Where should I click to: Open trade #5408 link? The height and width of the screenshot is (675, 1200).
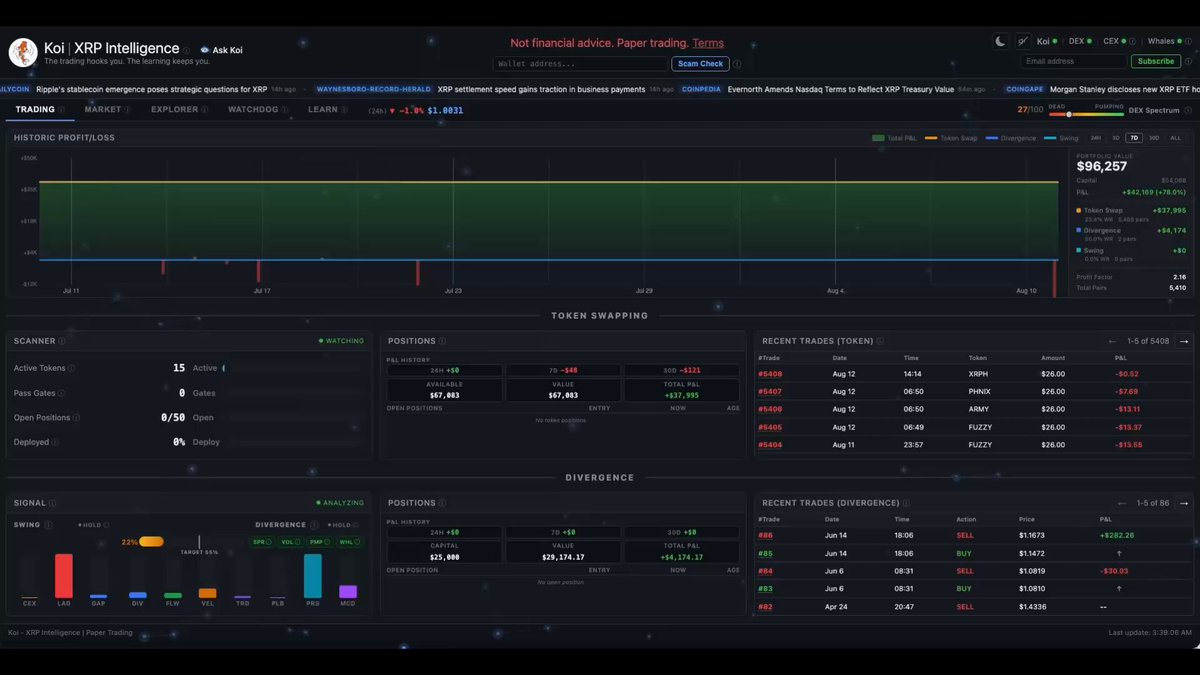(x=770, y=374)
